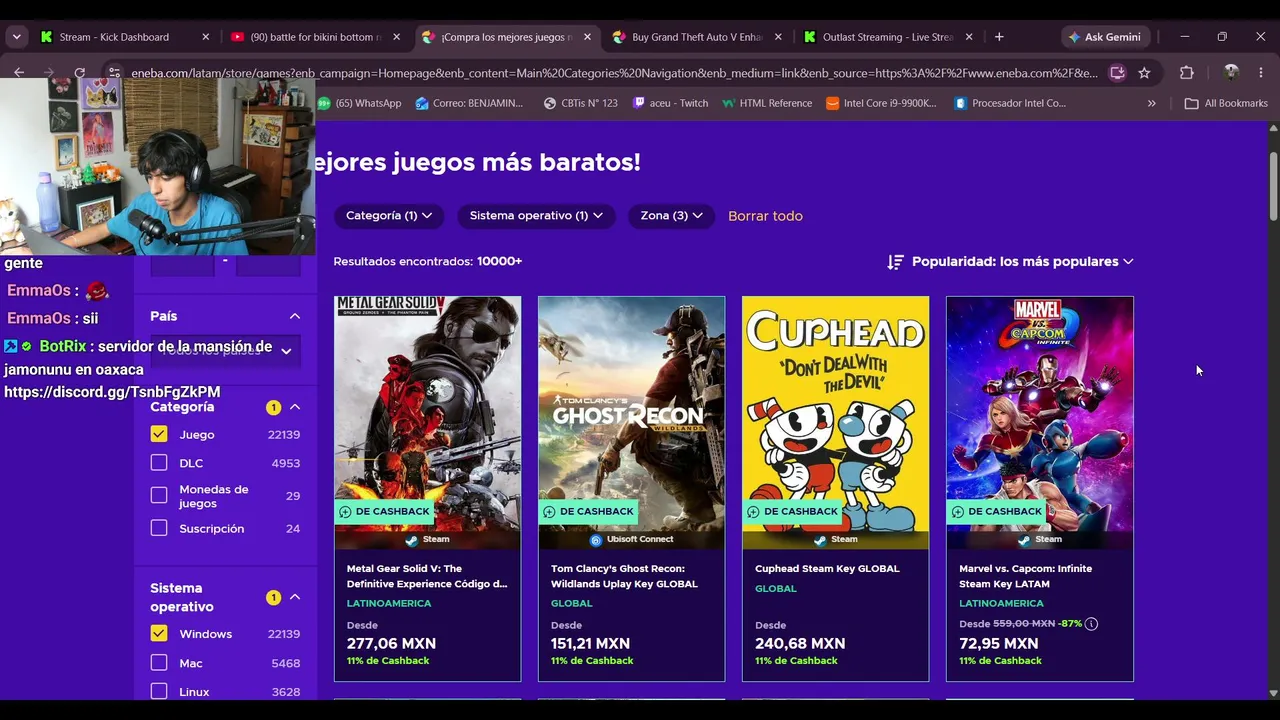Close the Grand Theft Auto V tab

pos(778,37)
